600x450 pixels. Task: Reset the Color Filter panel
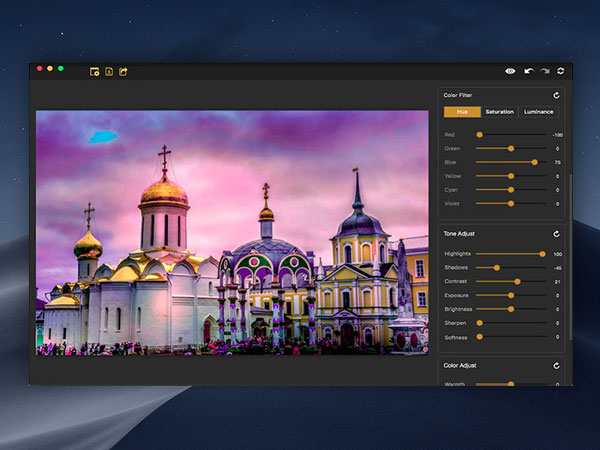coord(556,95)
